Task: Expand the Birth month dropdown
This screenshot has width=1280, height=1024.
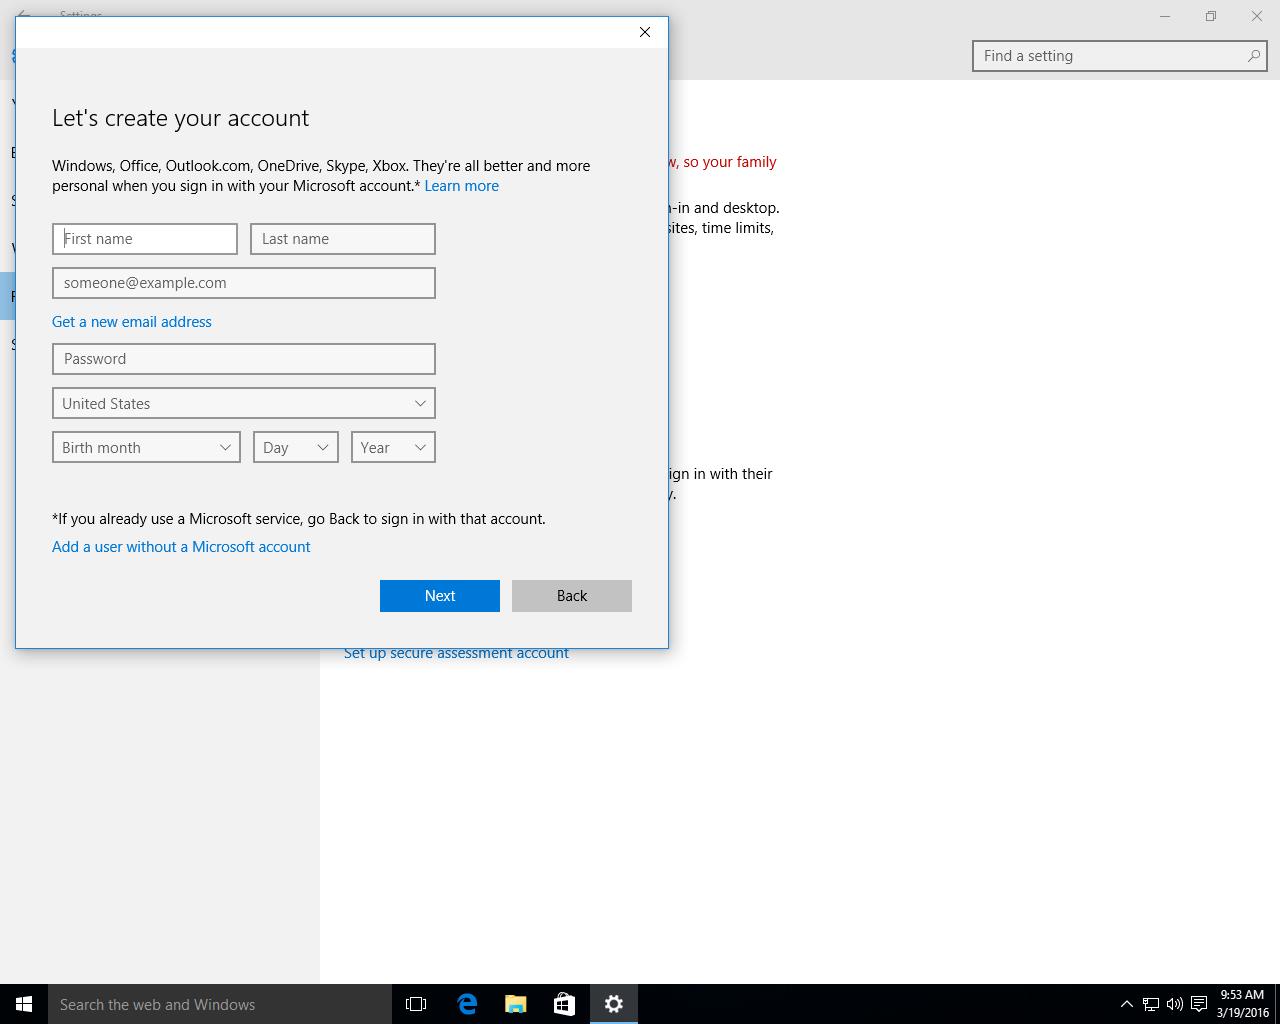Action: coord(146,447)
